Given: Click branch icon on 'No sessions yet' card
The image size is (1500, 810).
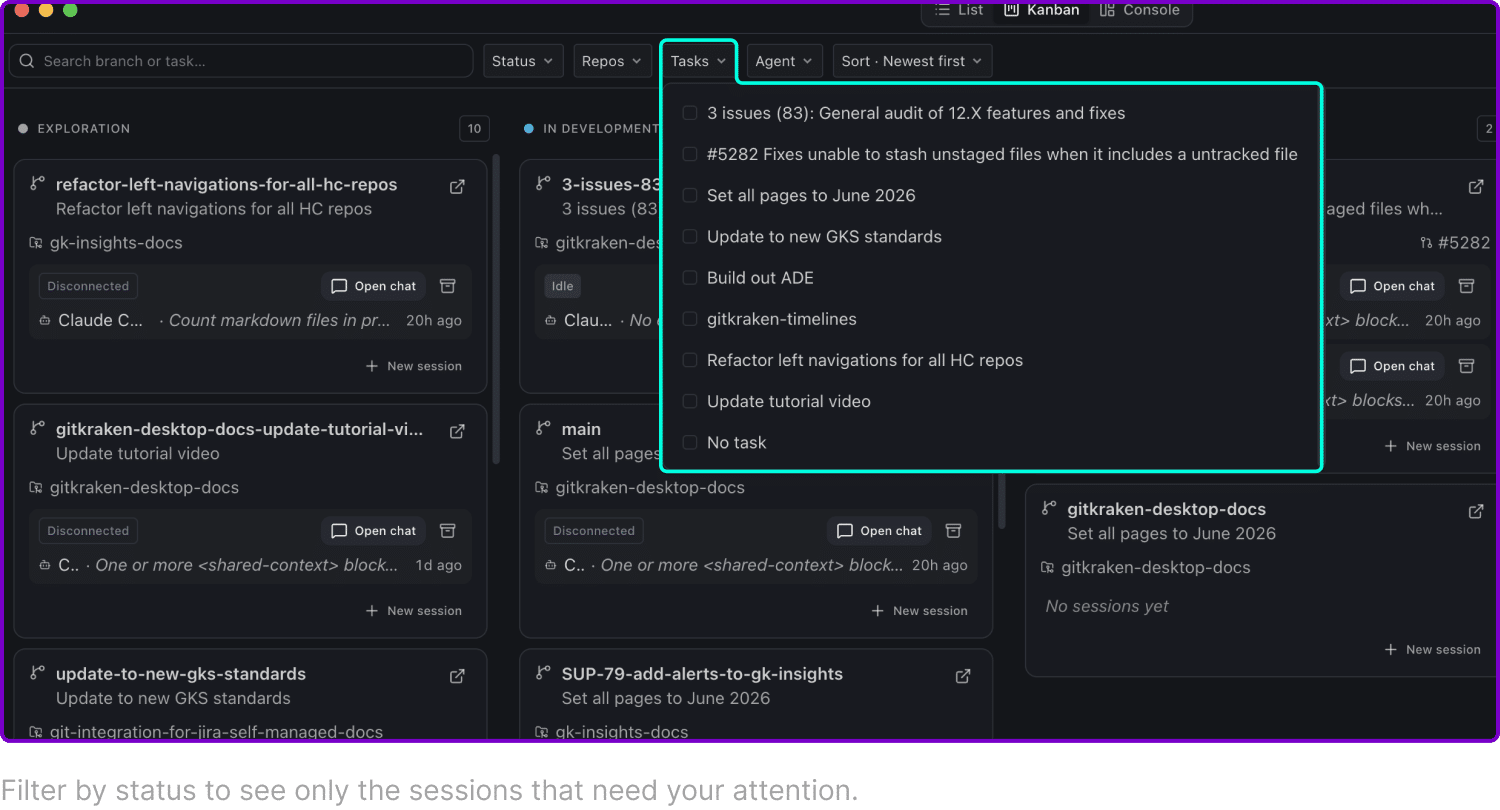Looking at the screenshot, I should 1050,509.
